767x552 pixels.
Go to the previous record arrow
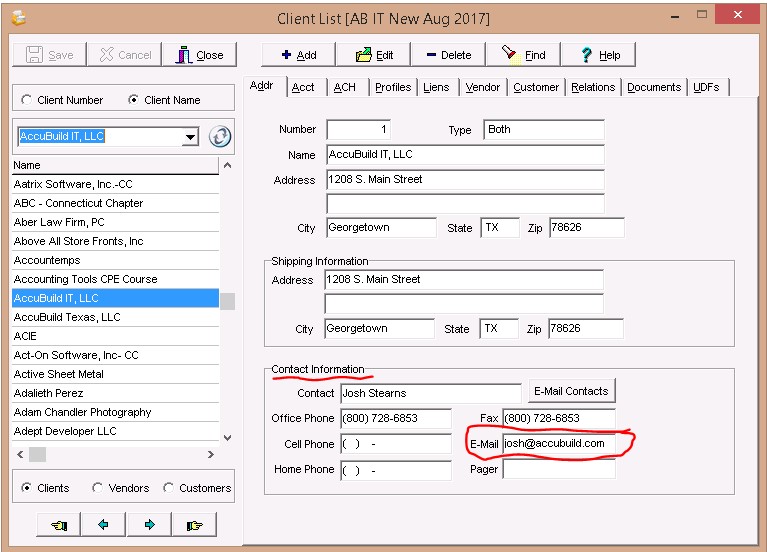click(x=104, y=525)
